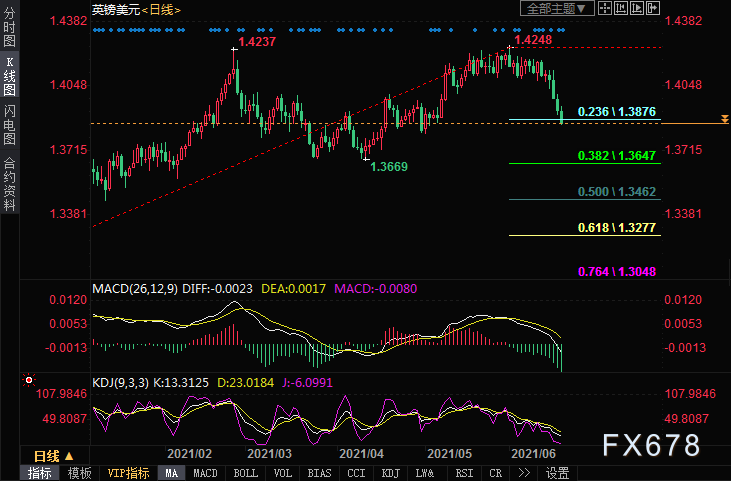
Task: Open the 闪电图 tick chart tab
Action: (9, 124)
